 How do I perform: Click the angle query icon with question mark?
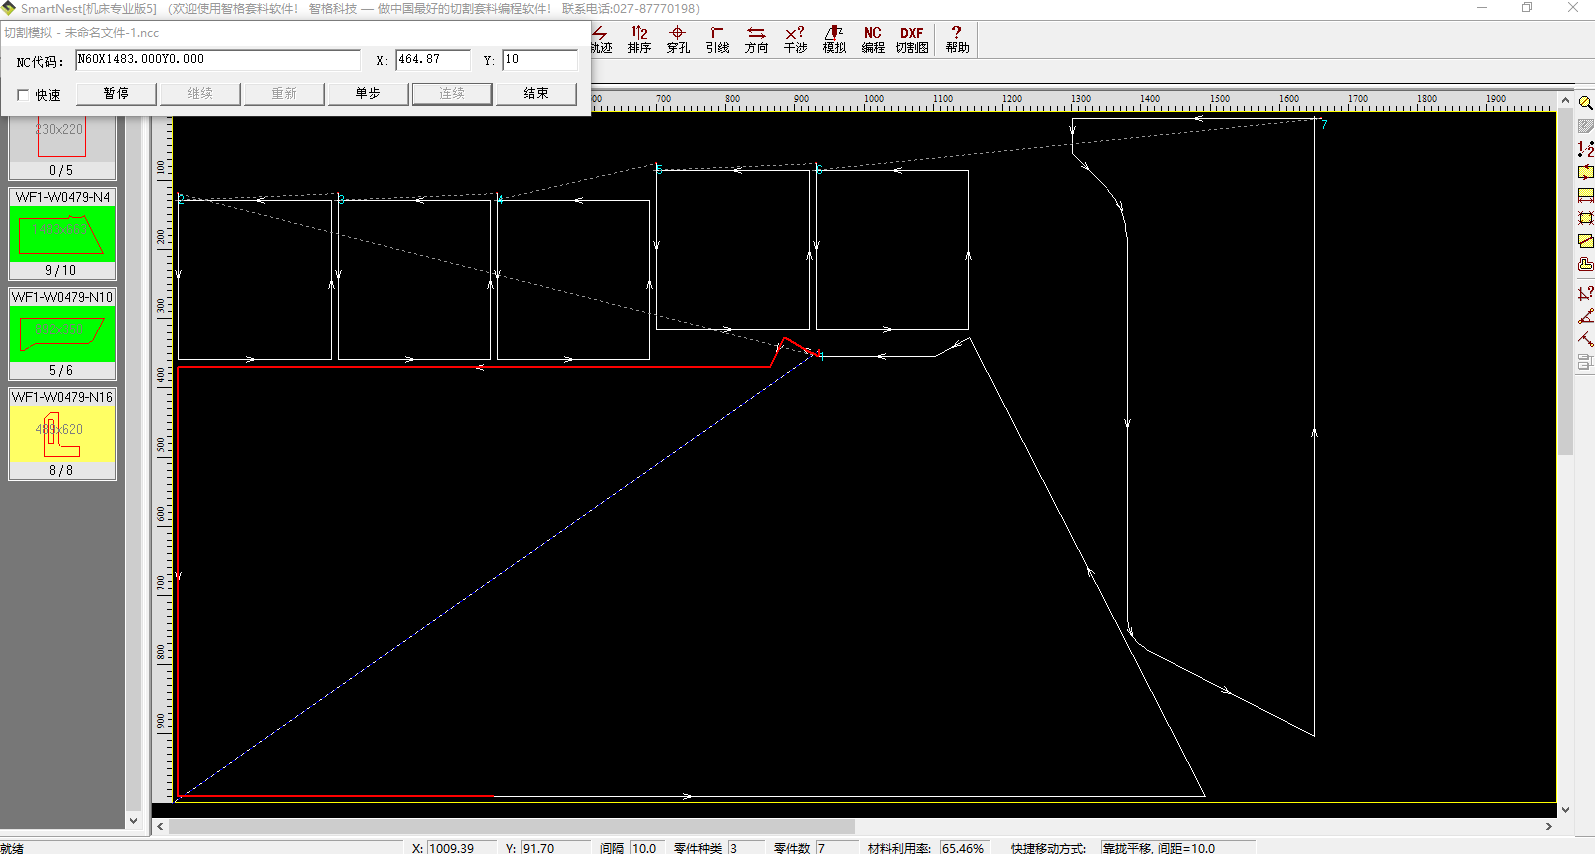1585,293
